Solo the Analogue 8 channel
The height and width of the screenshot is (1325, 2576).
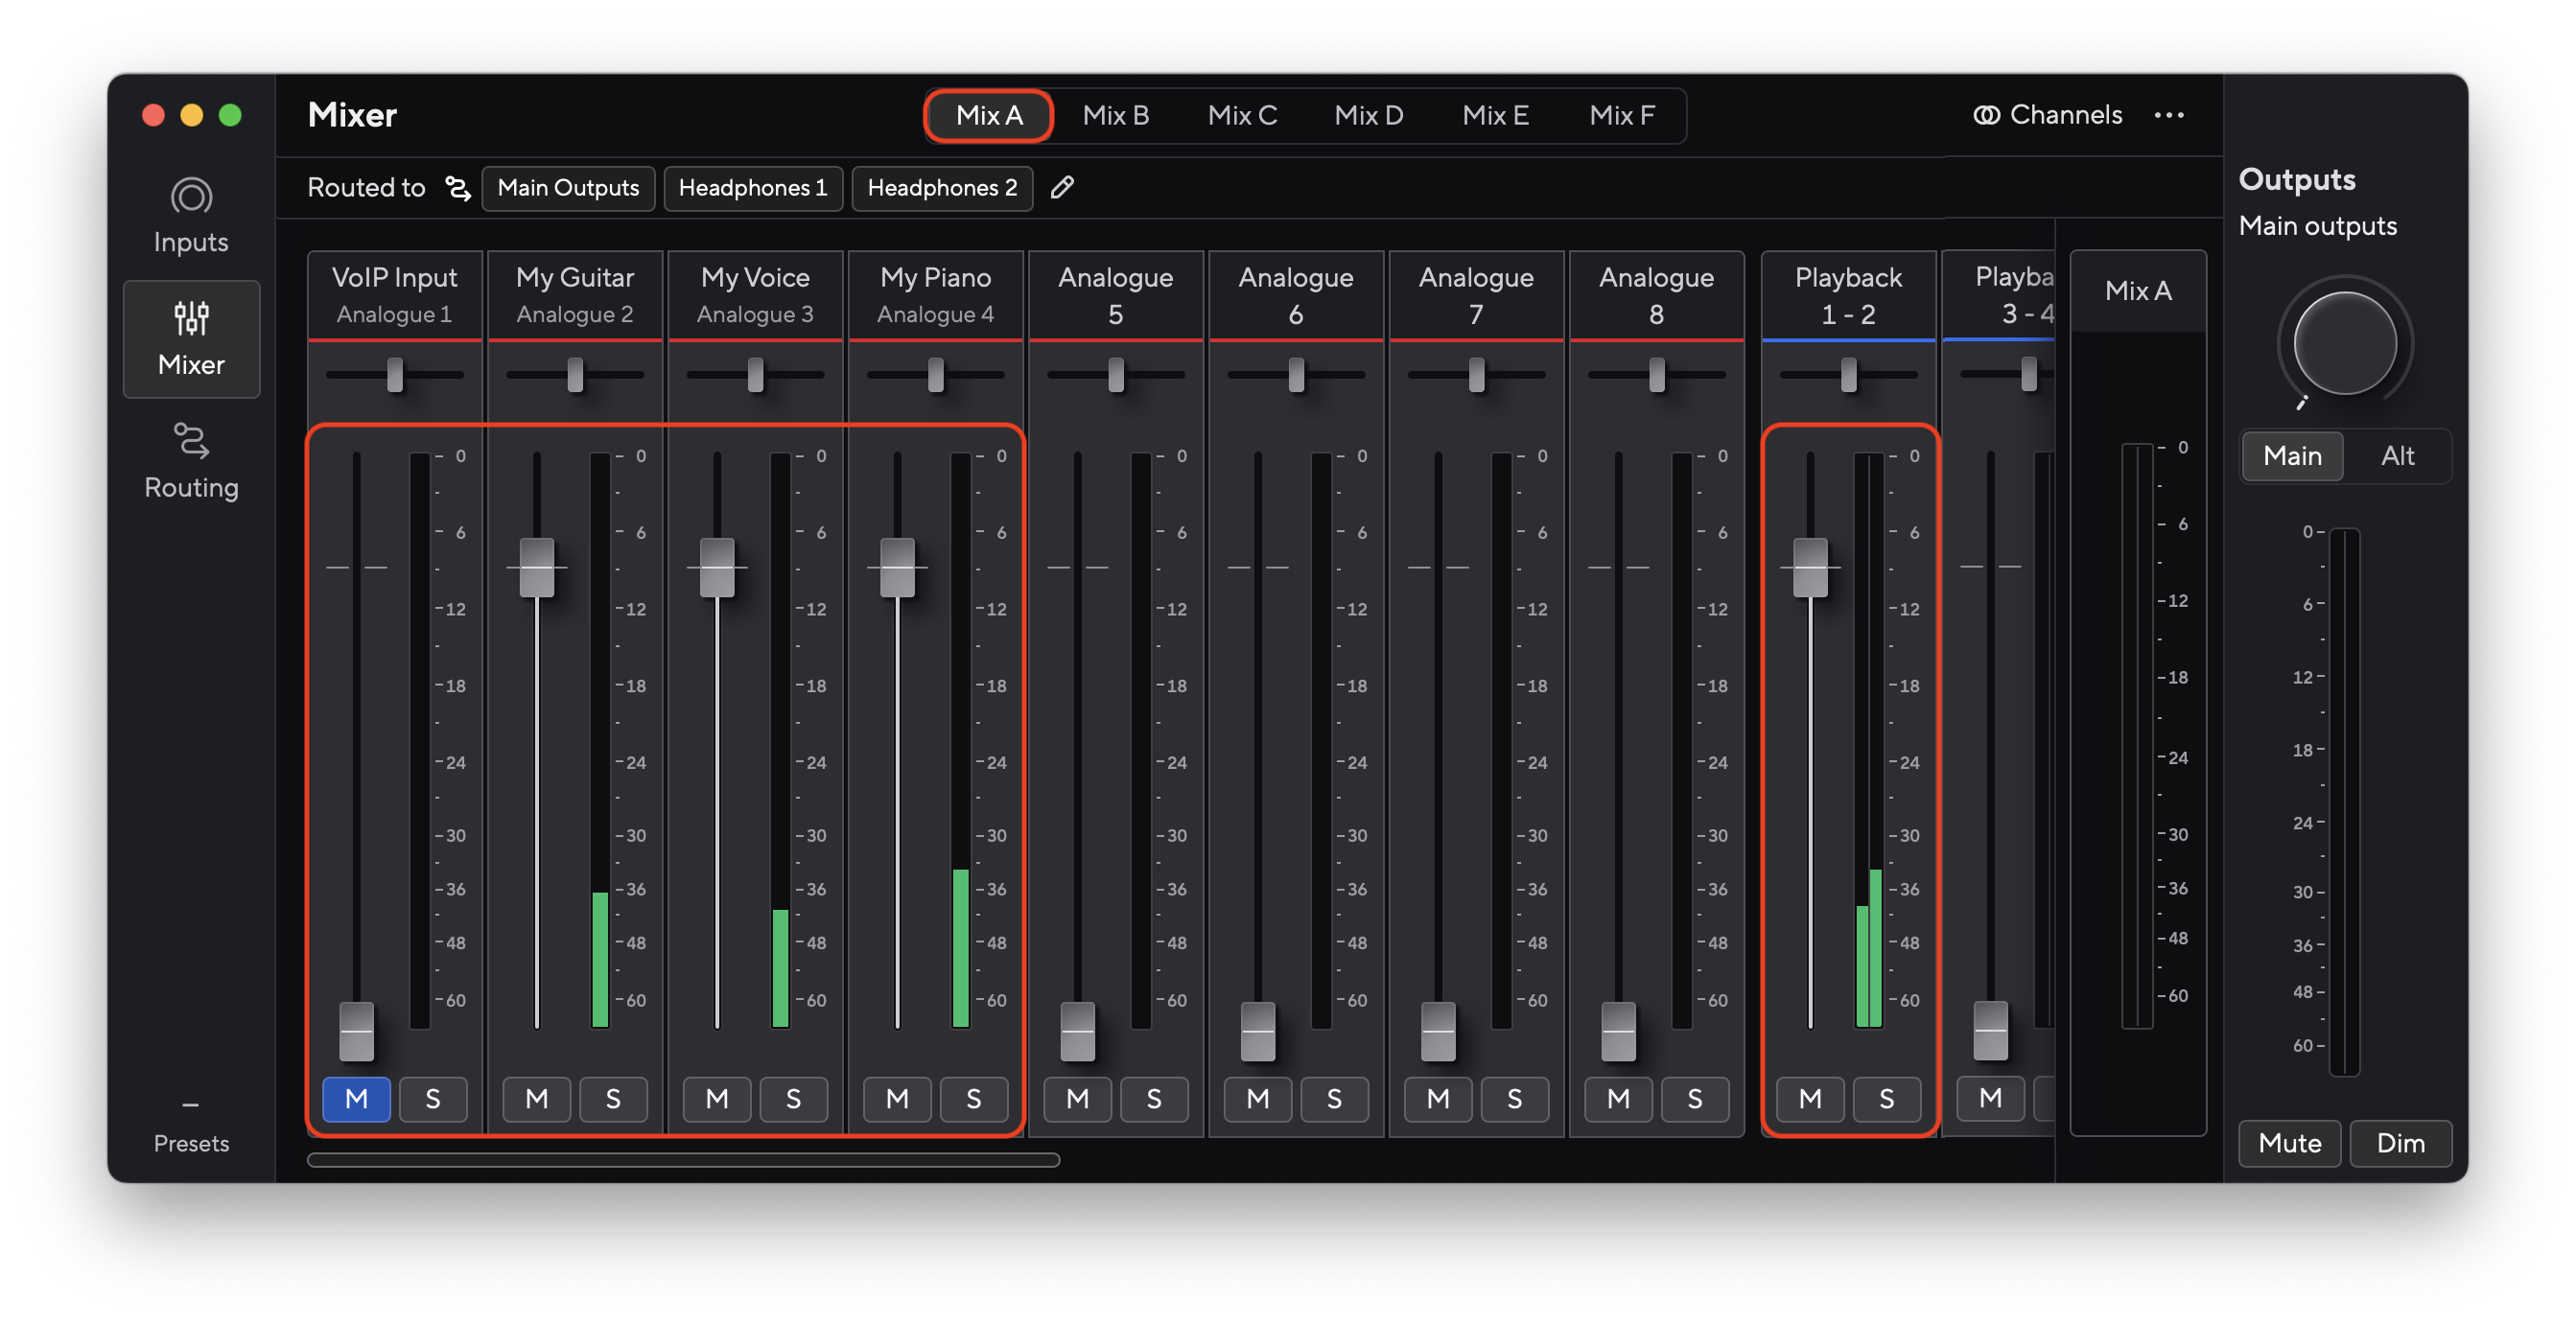[1695, 1099]
